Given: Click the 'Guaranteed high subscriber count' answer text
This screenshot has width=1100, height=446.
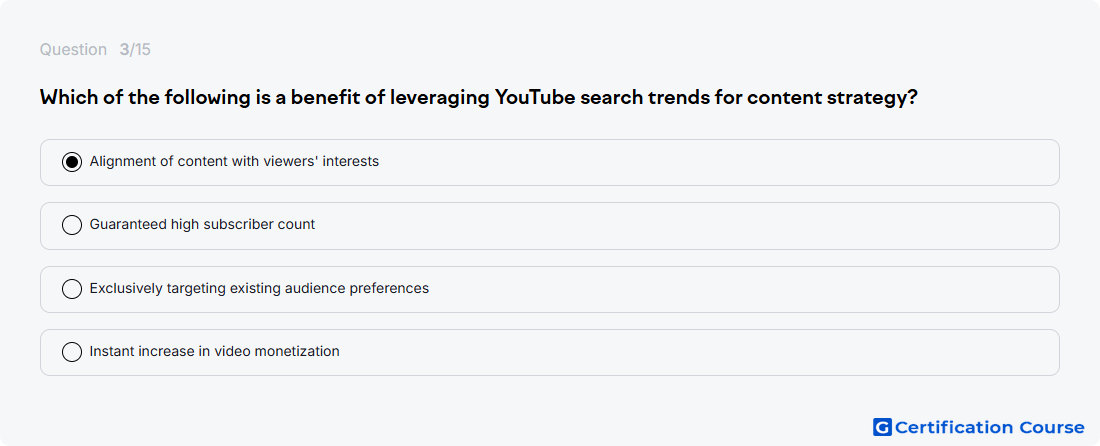Looking at the screenshot, I should click(x=203, y=224).
